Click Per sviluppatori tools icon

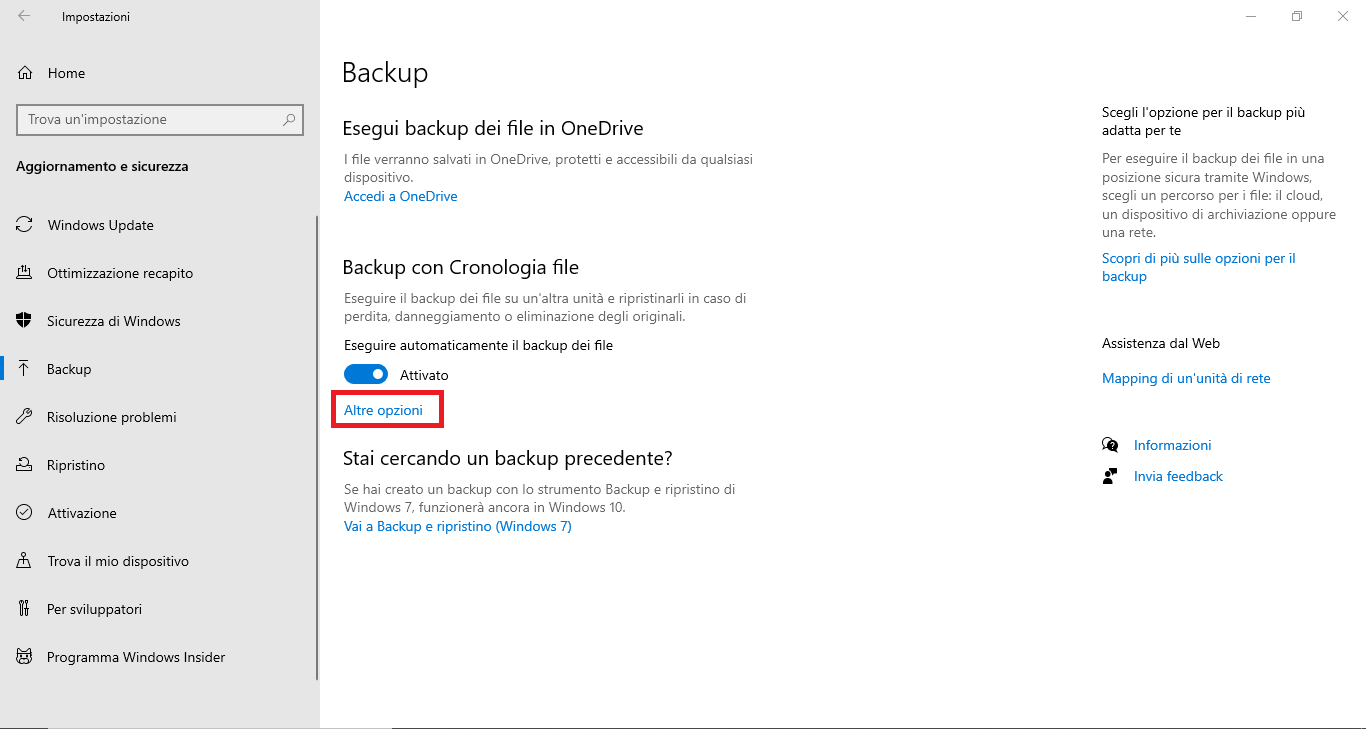click(x=25, y=609)
